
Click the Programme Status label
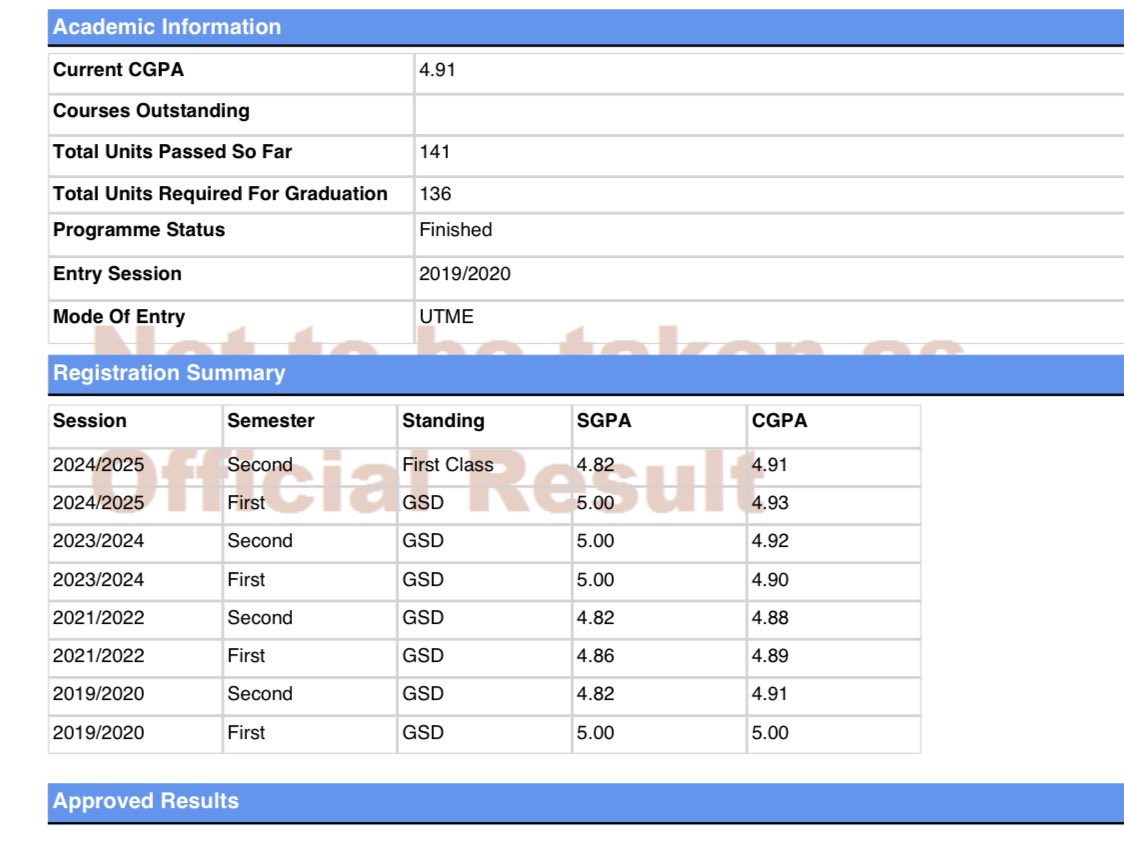139,230
